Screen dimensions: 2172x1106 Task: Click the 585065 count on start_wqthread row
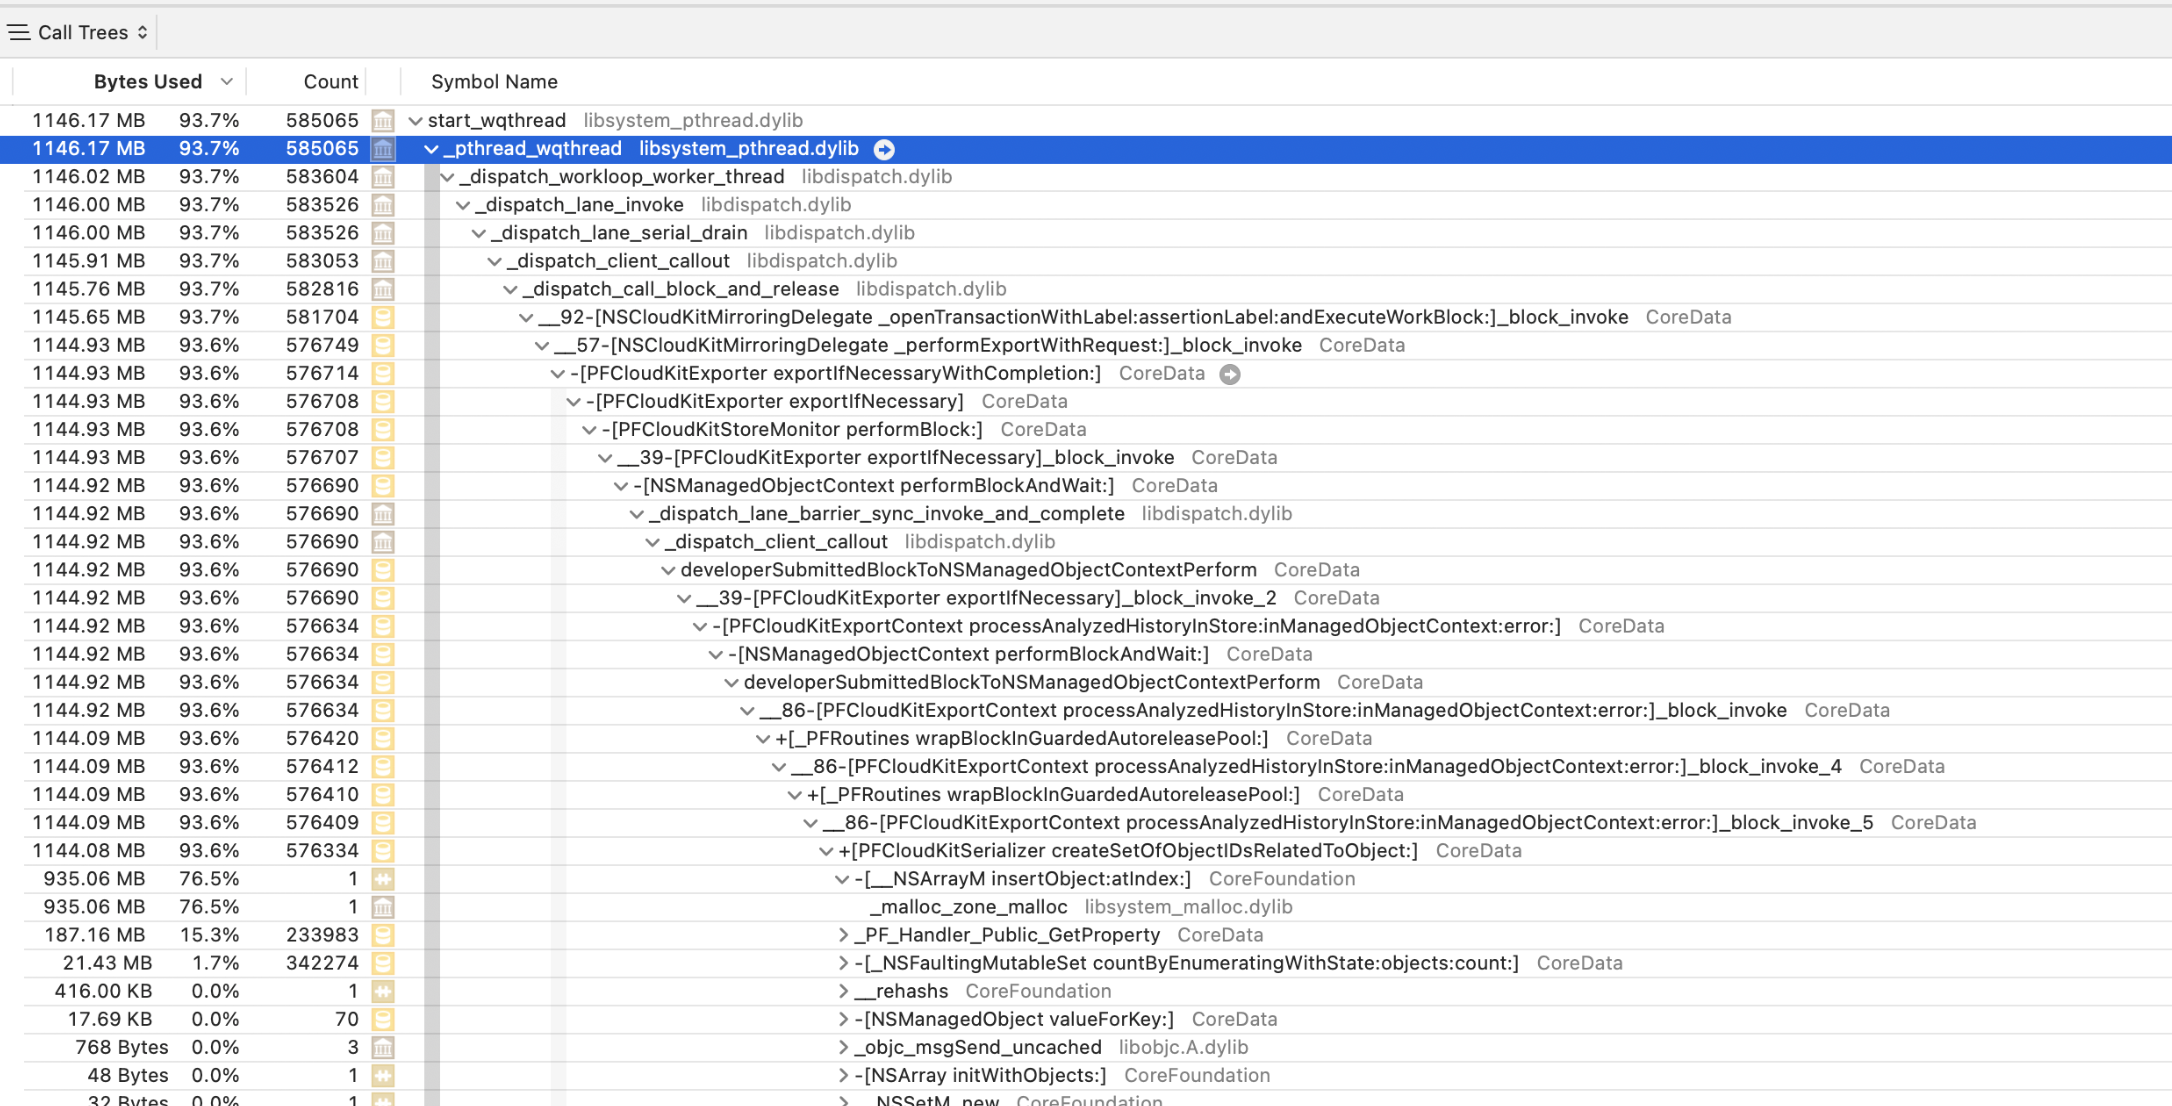point(322,121)
